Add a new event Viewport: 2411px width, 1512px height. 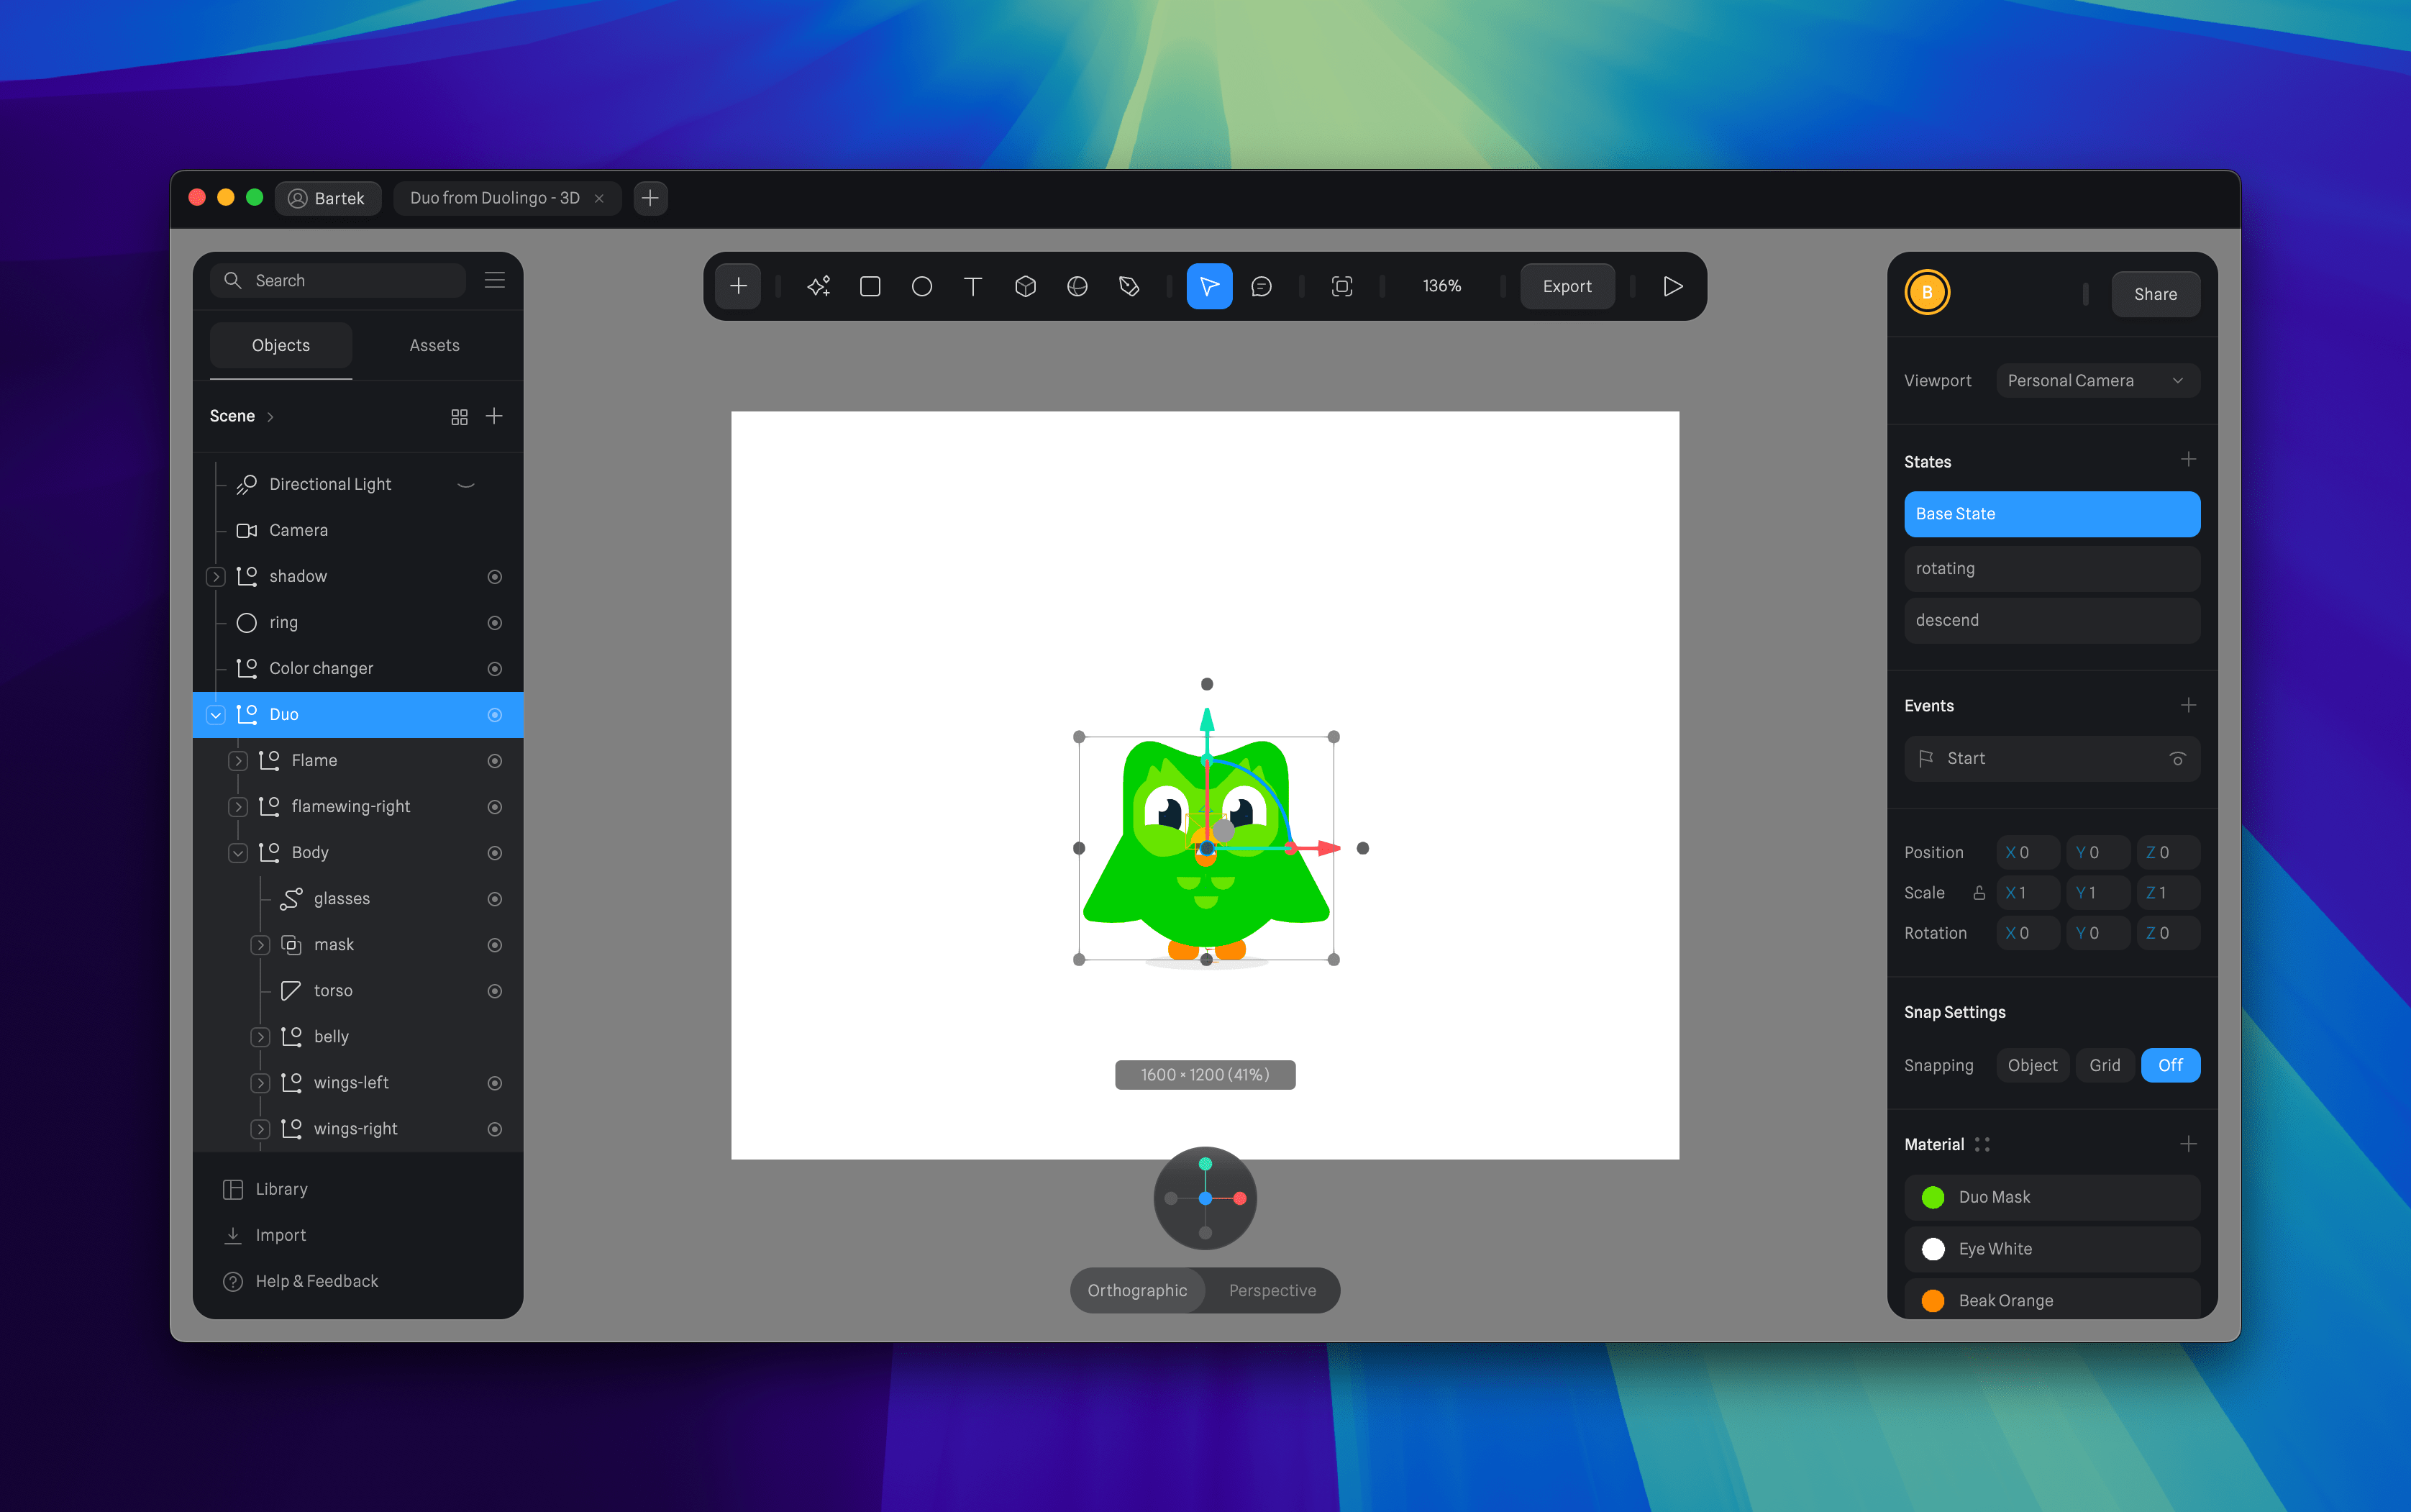pos(2188,705)
